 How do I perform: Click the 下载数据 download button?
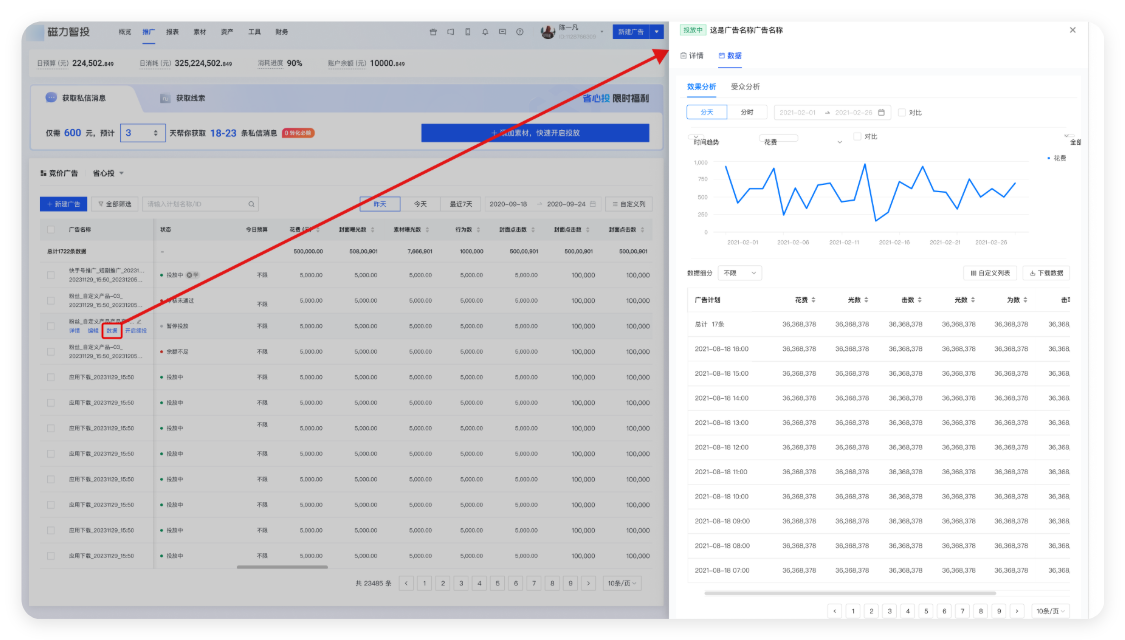click(1046, 273)
